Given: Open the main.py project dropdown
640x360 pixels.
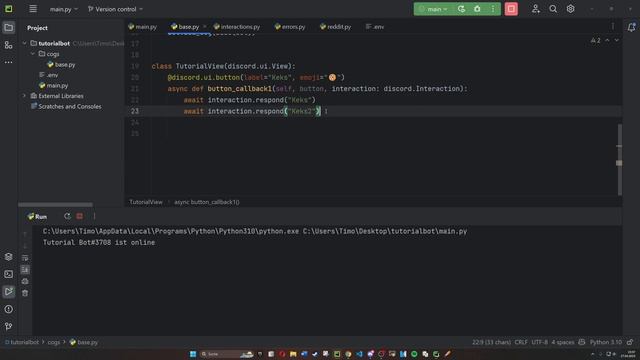Looking at the screenshot, I should [x=63, y=9].
